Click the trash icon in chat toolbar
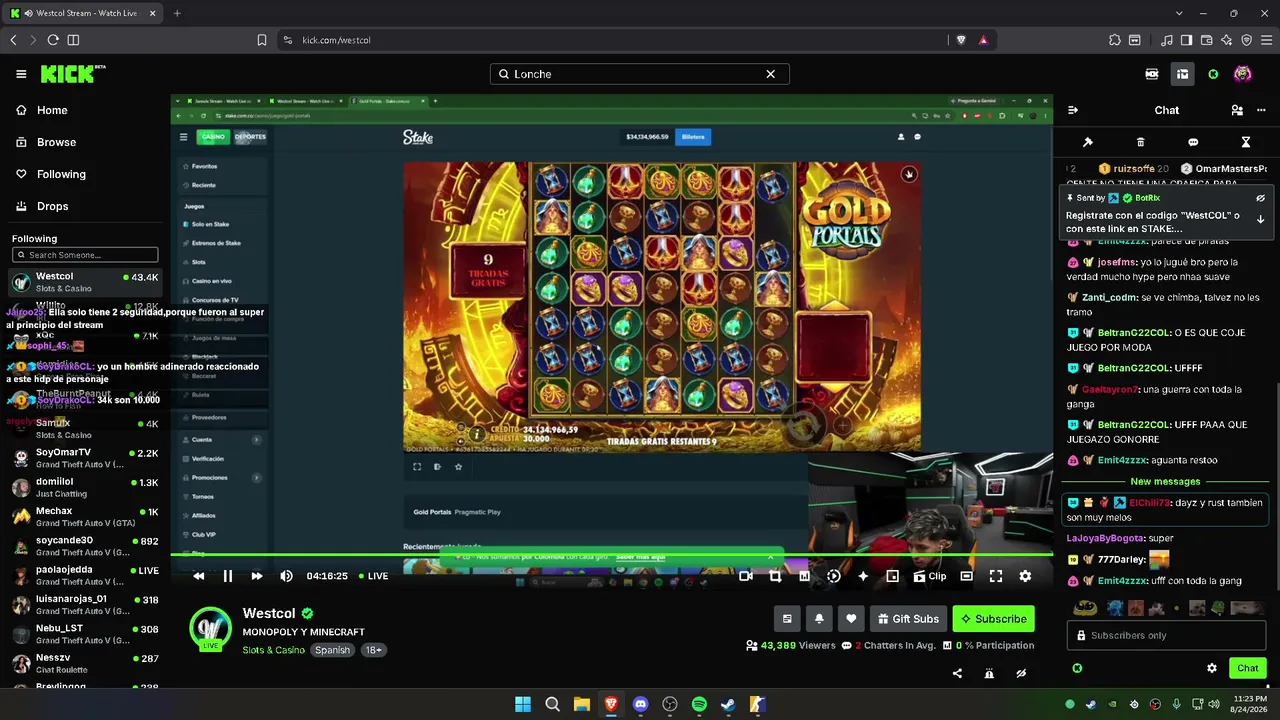 (x=1141, y=142)
